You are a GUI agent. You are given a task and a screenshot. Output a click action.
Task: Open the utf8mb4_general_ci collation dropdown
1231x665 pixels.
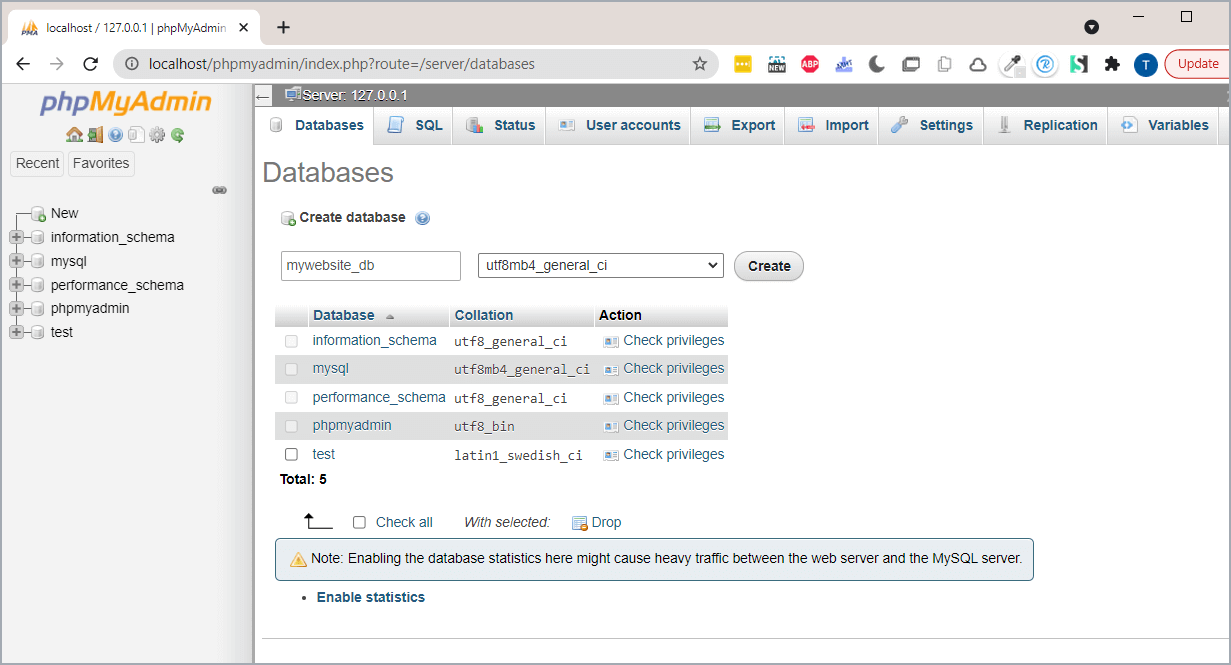pos(600,266)
